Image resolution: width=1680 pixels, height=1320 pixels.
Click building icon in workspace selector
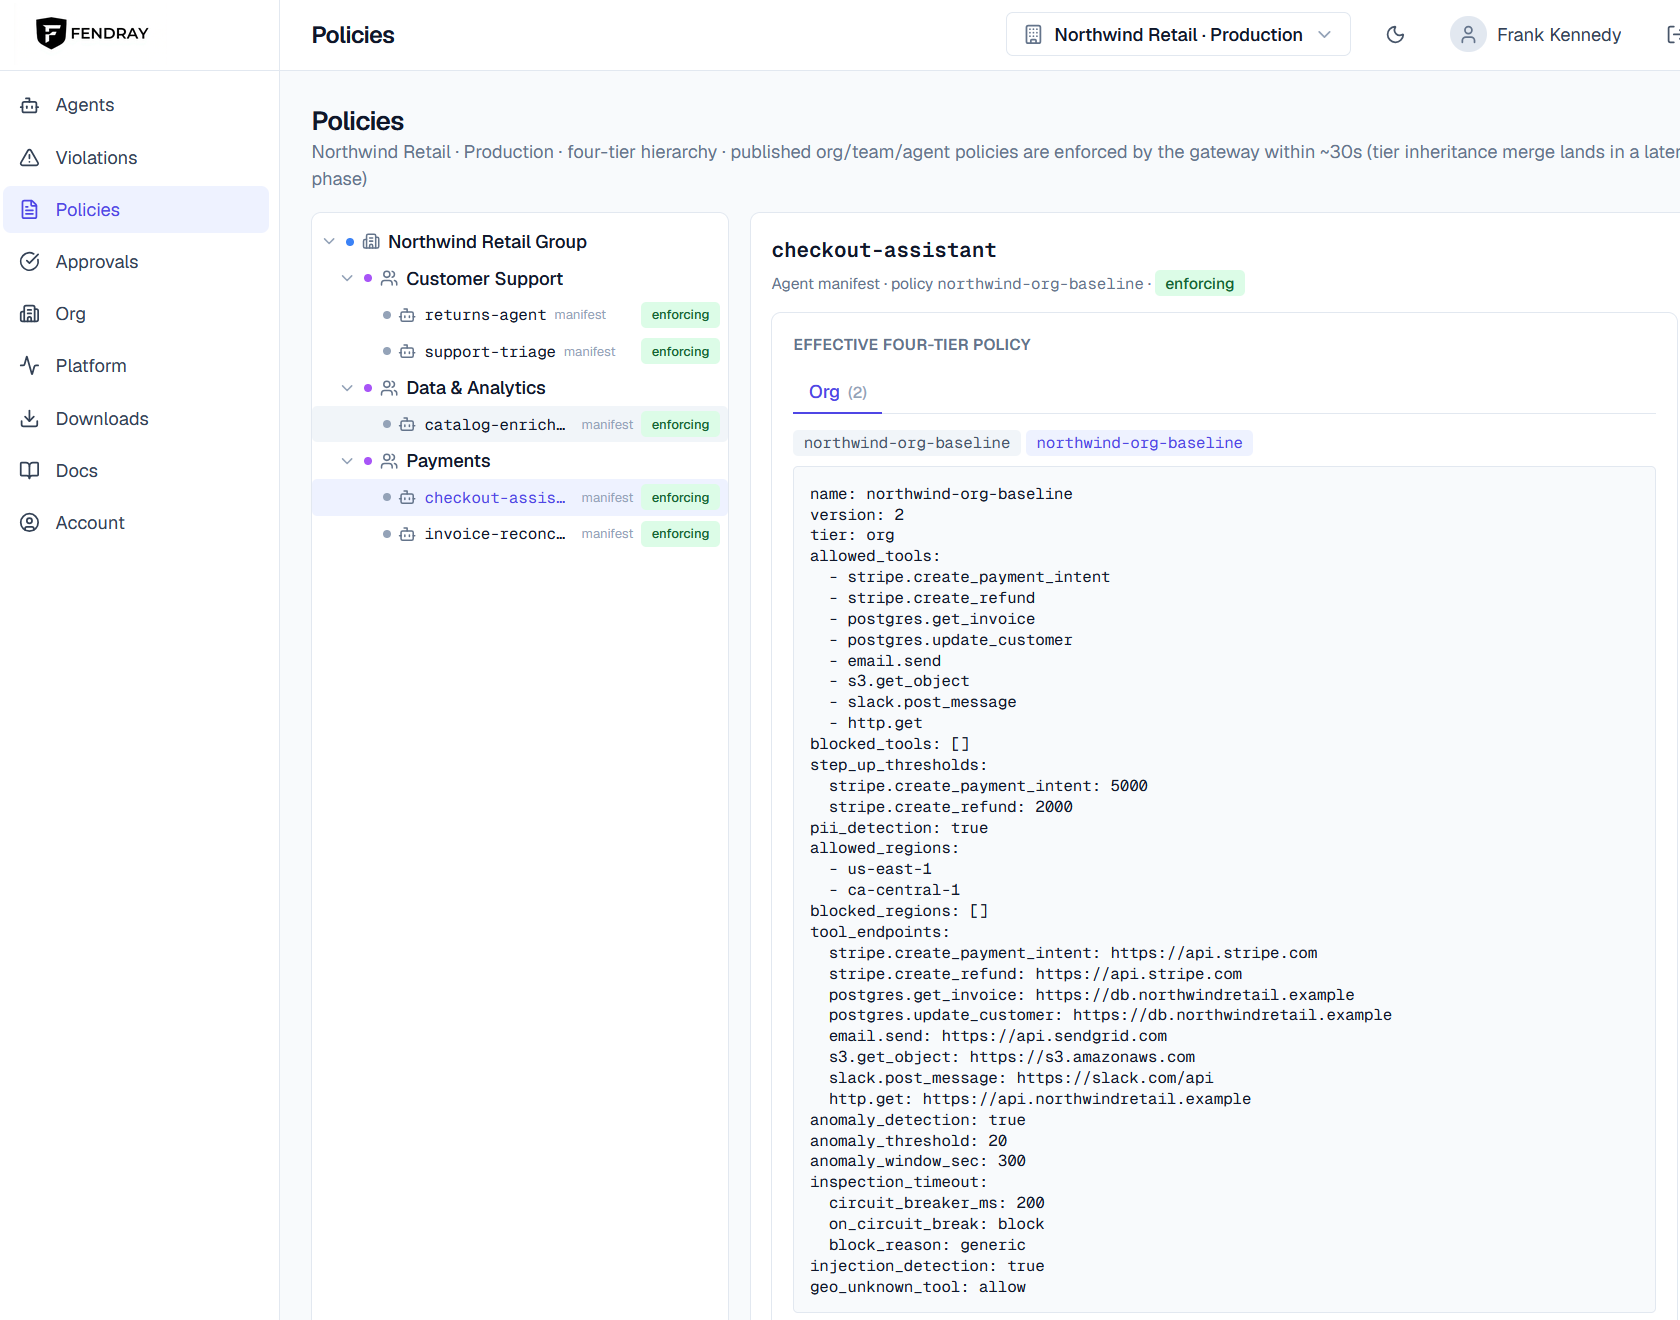1033,35
